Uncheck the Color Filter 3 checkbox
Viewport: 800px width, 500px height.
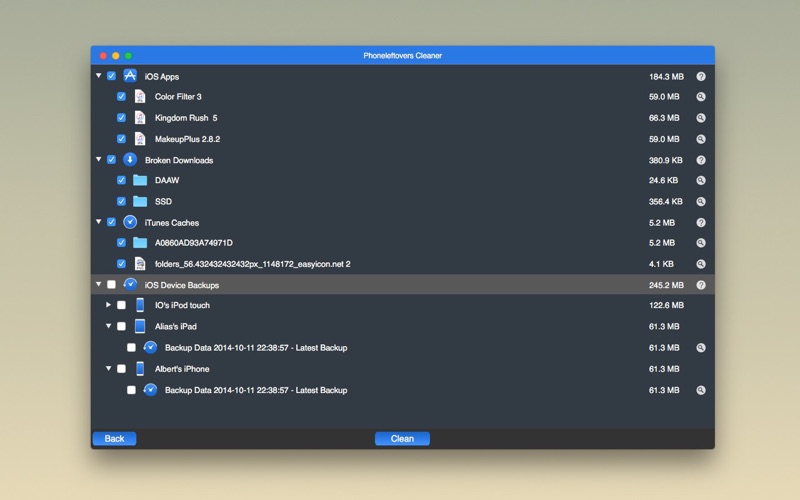[121, 96]
